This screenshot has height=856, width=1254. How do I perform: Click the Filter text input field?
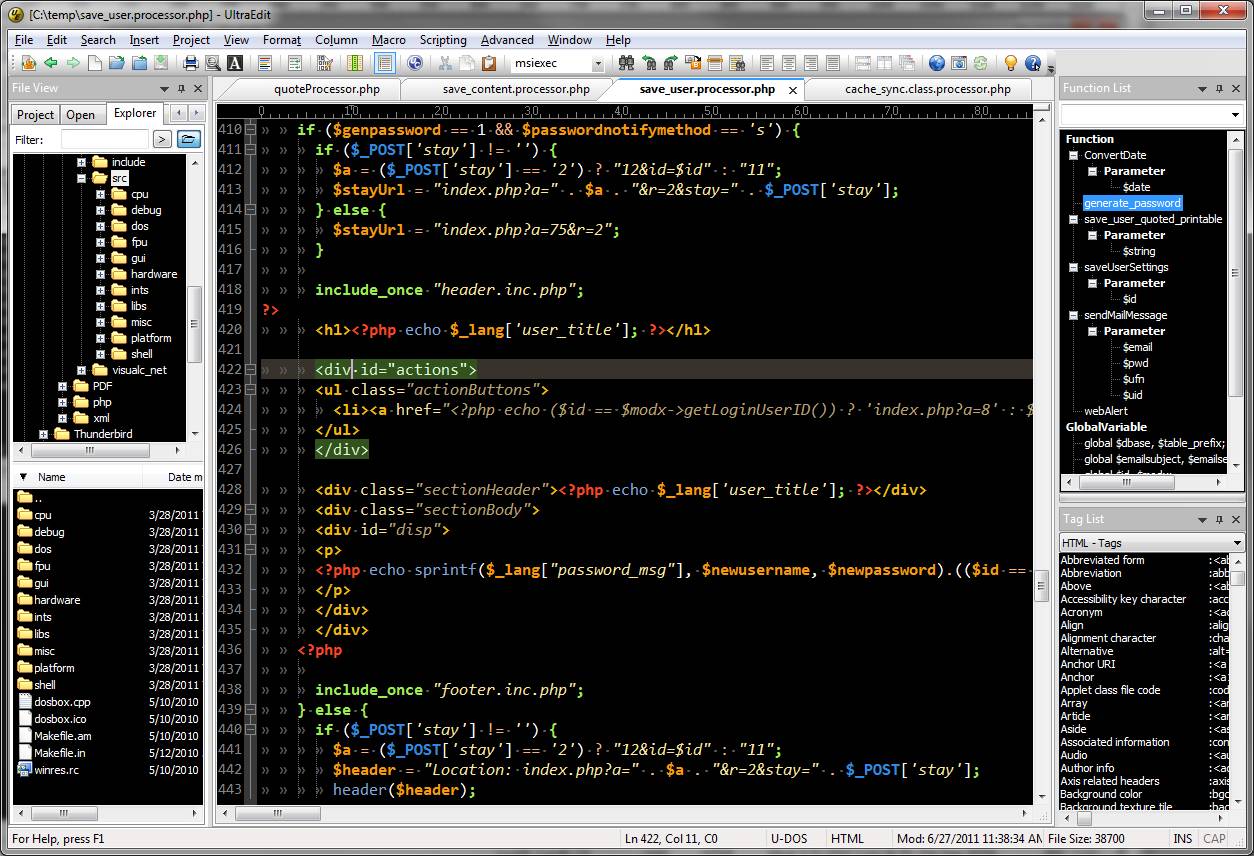pyautogui.click(x=104, y=140)
